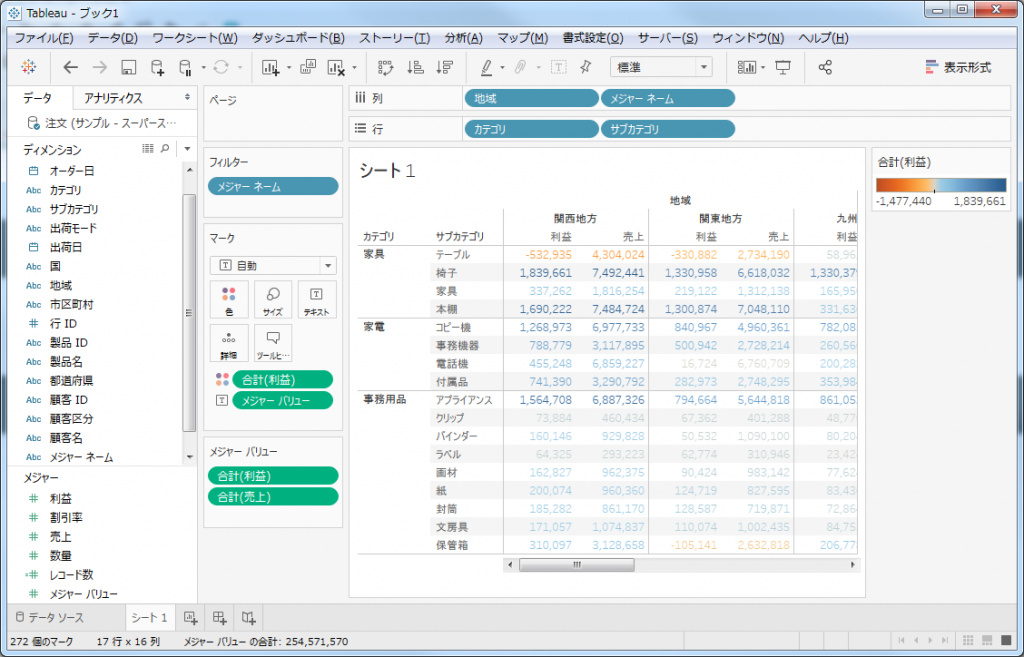Open the dimensions pane dropdown arrow
This screenshot has width=1024, height=657.
[x=187, y=149]
